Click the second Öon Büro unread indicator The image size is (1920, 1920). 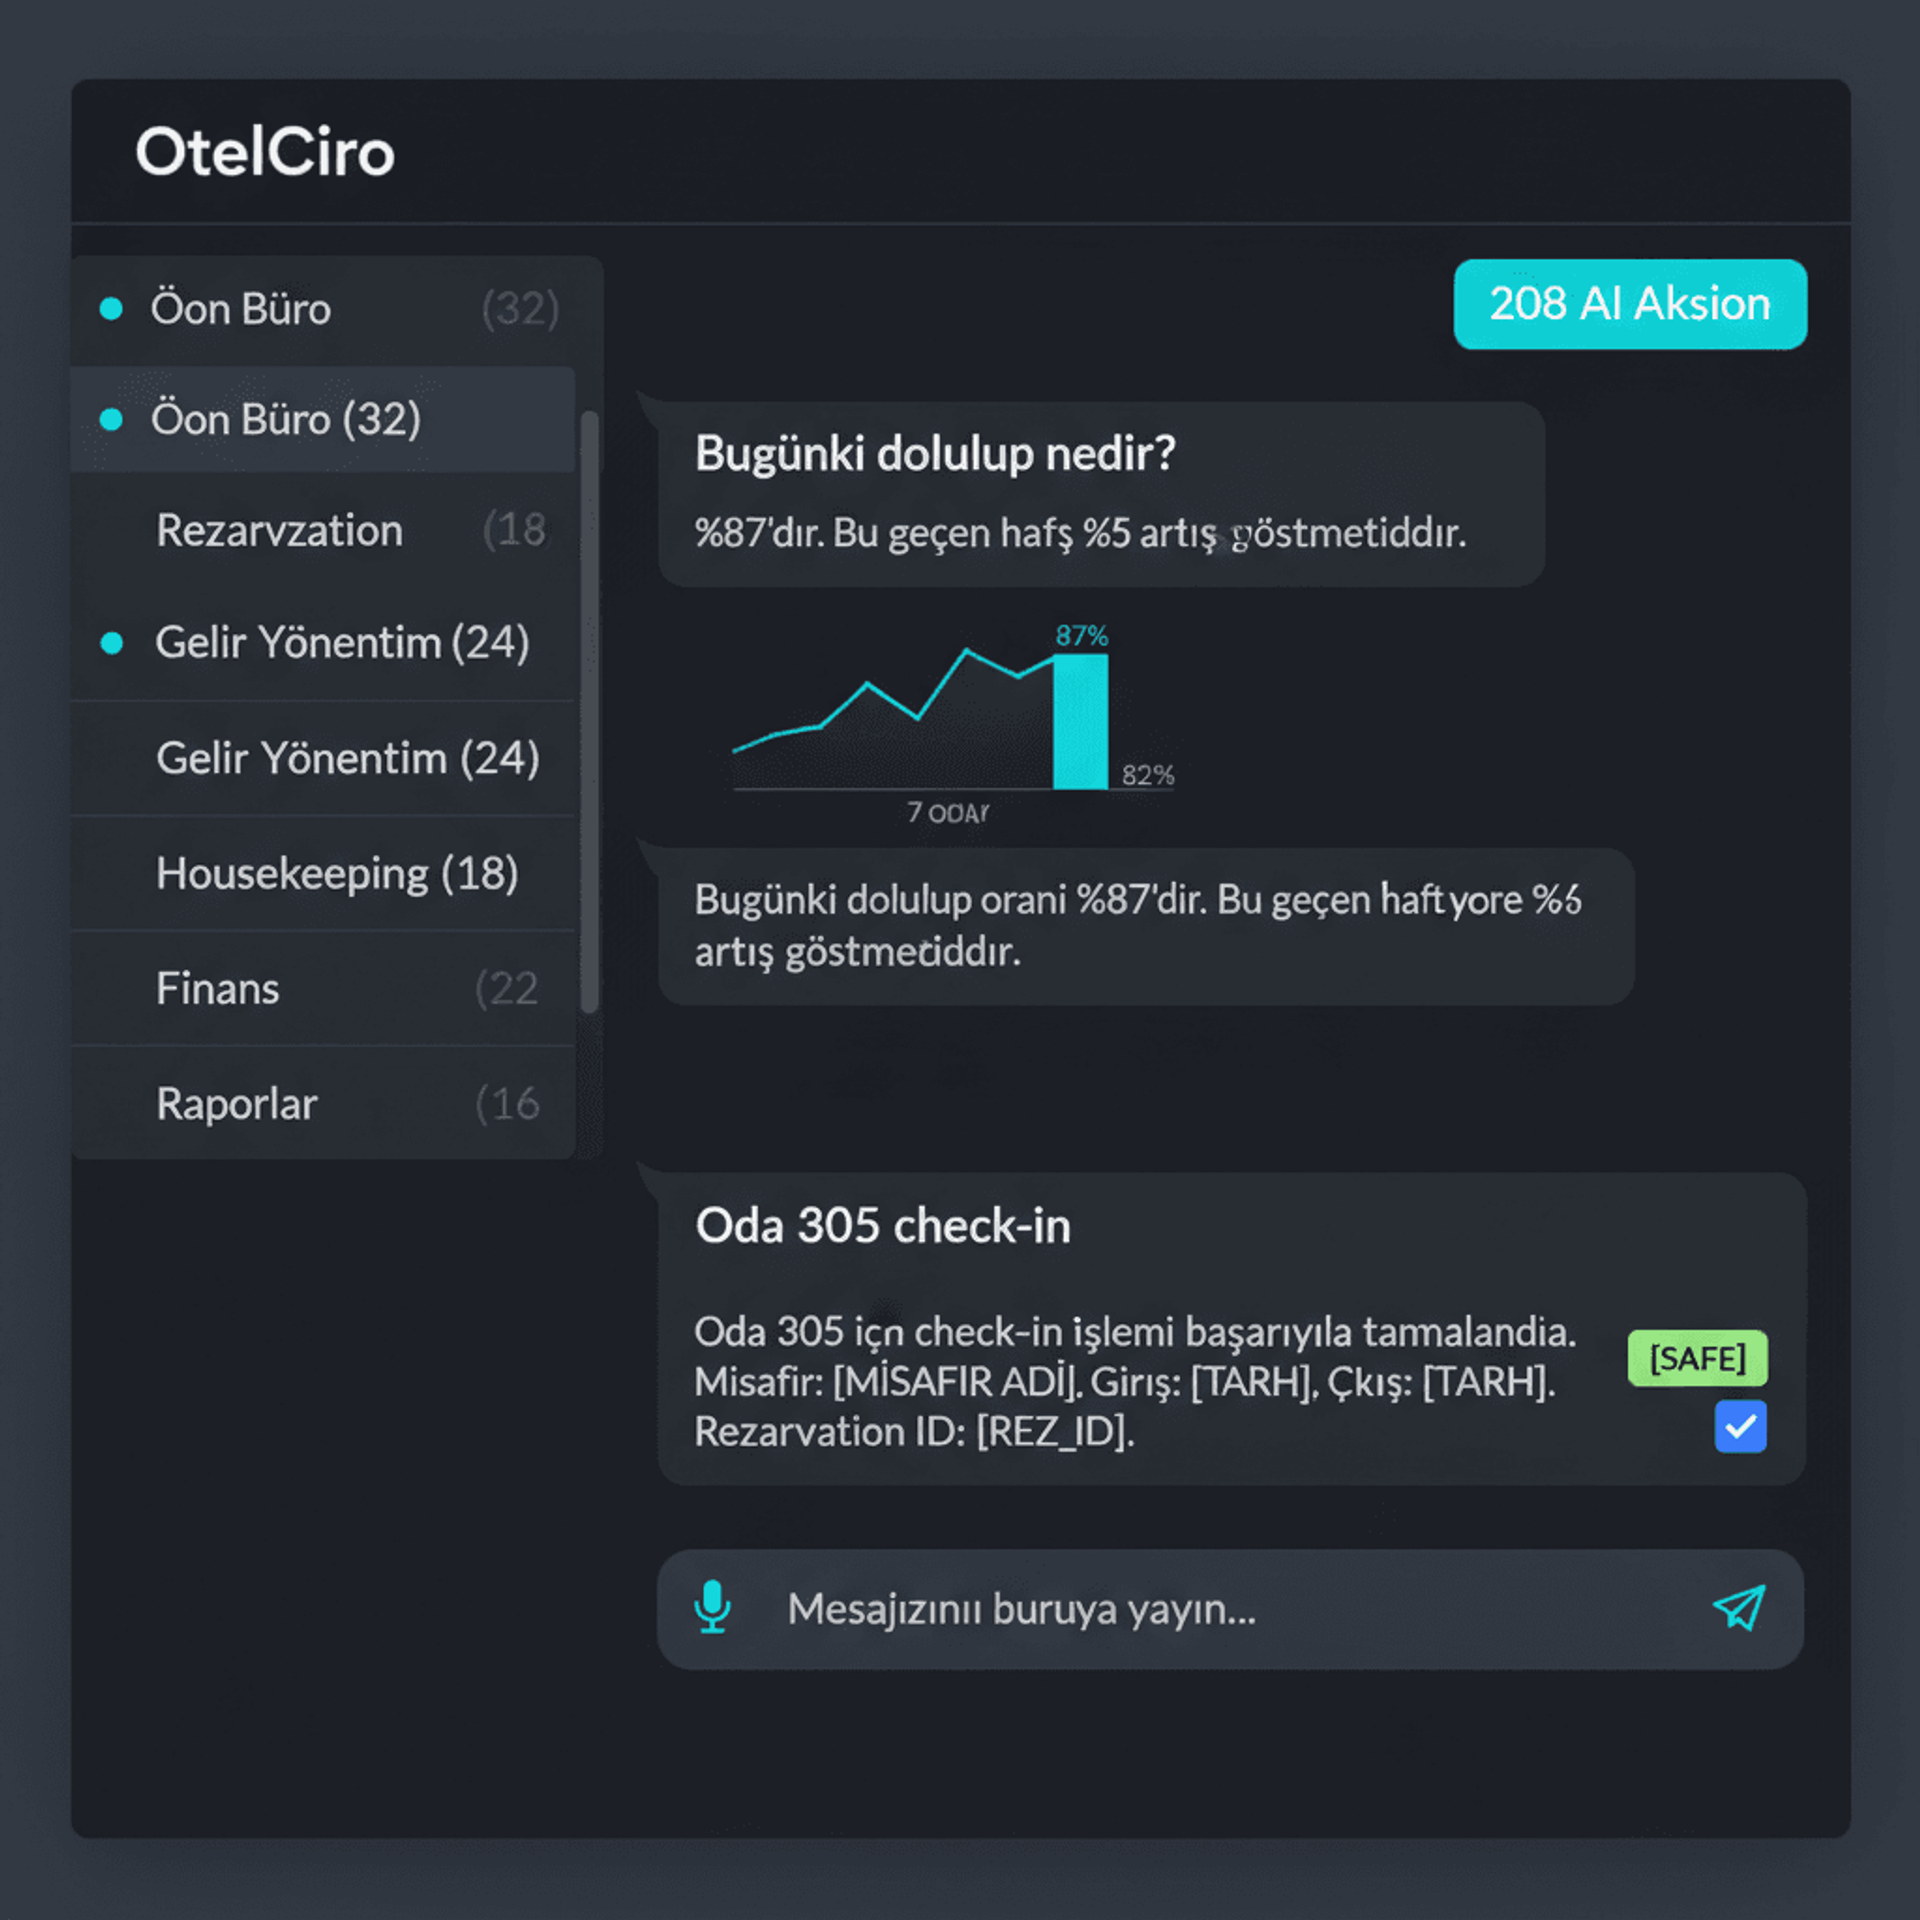(110, 419)
